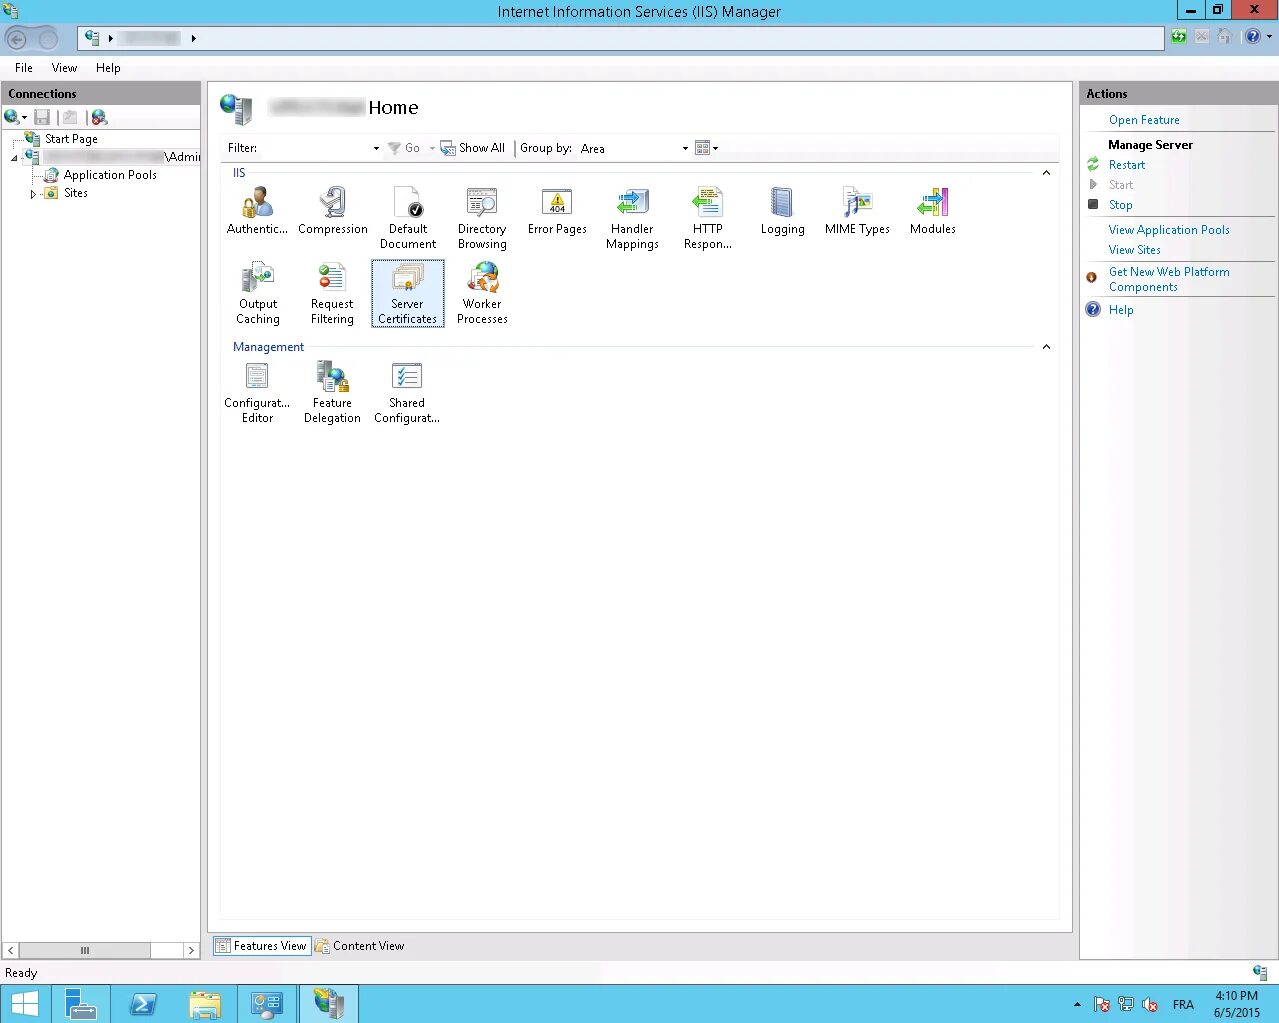
Task: Open Feature Delegation icon
Action: click(332, 392)
